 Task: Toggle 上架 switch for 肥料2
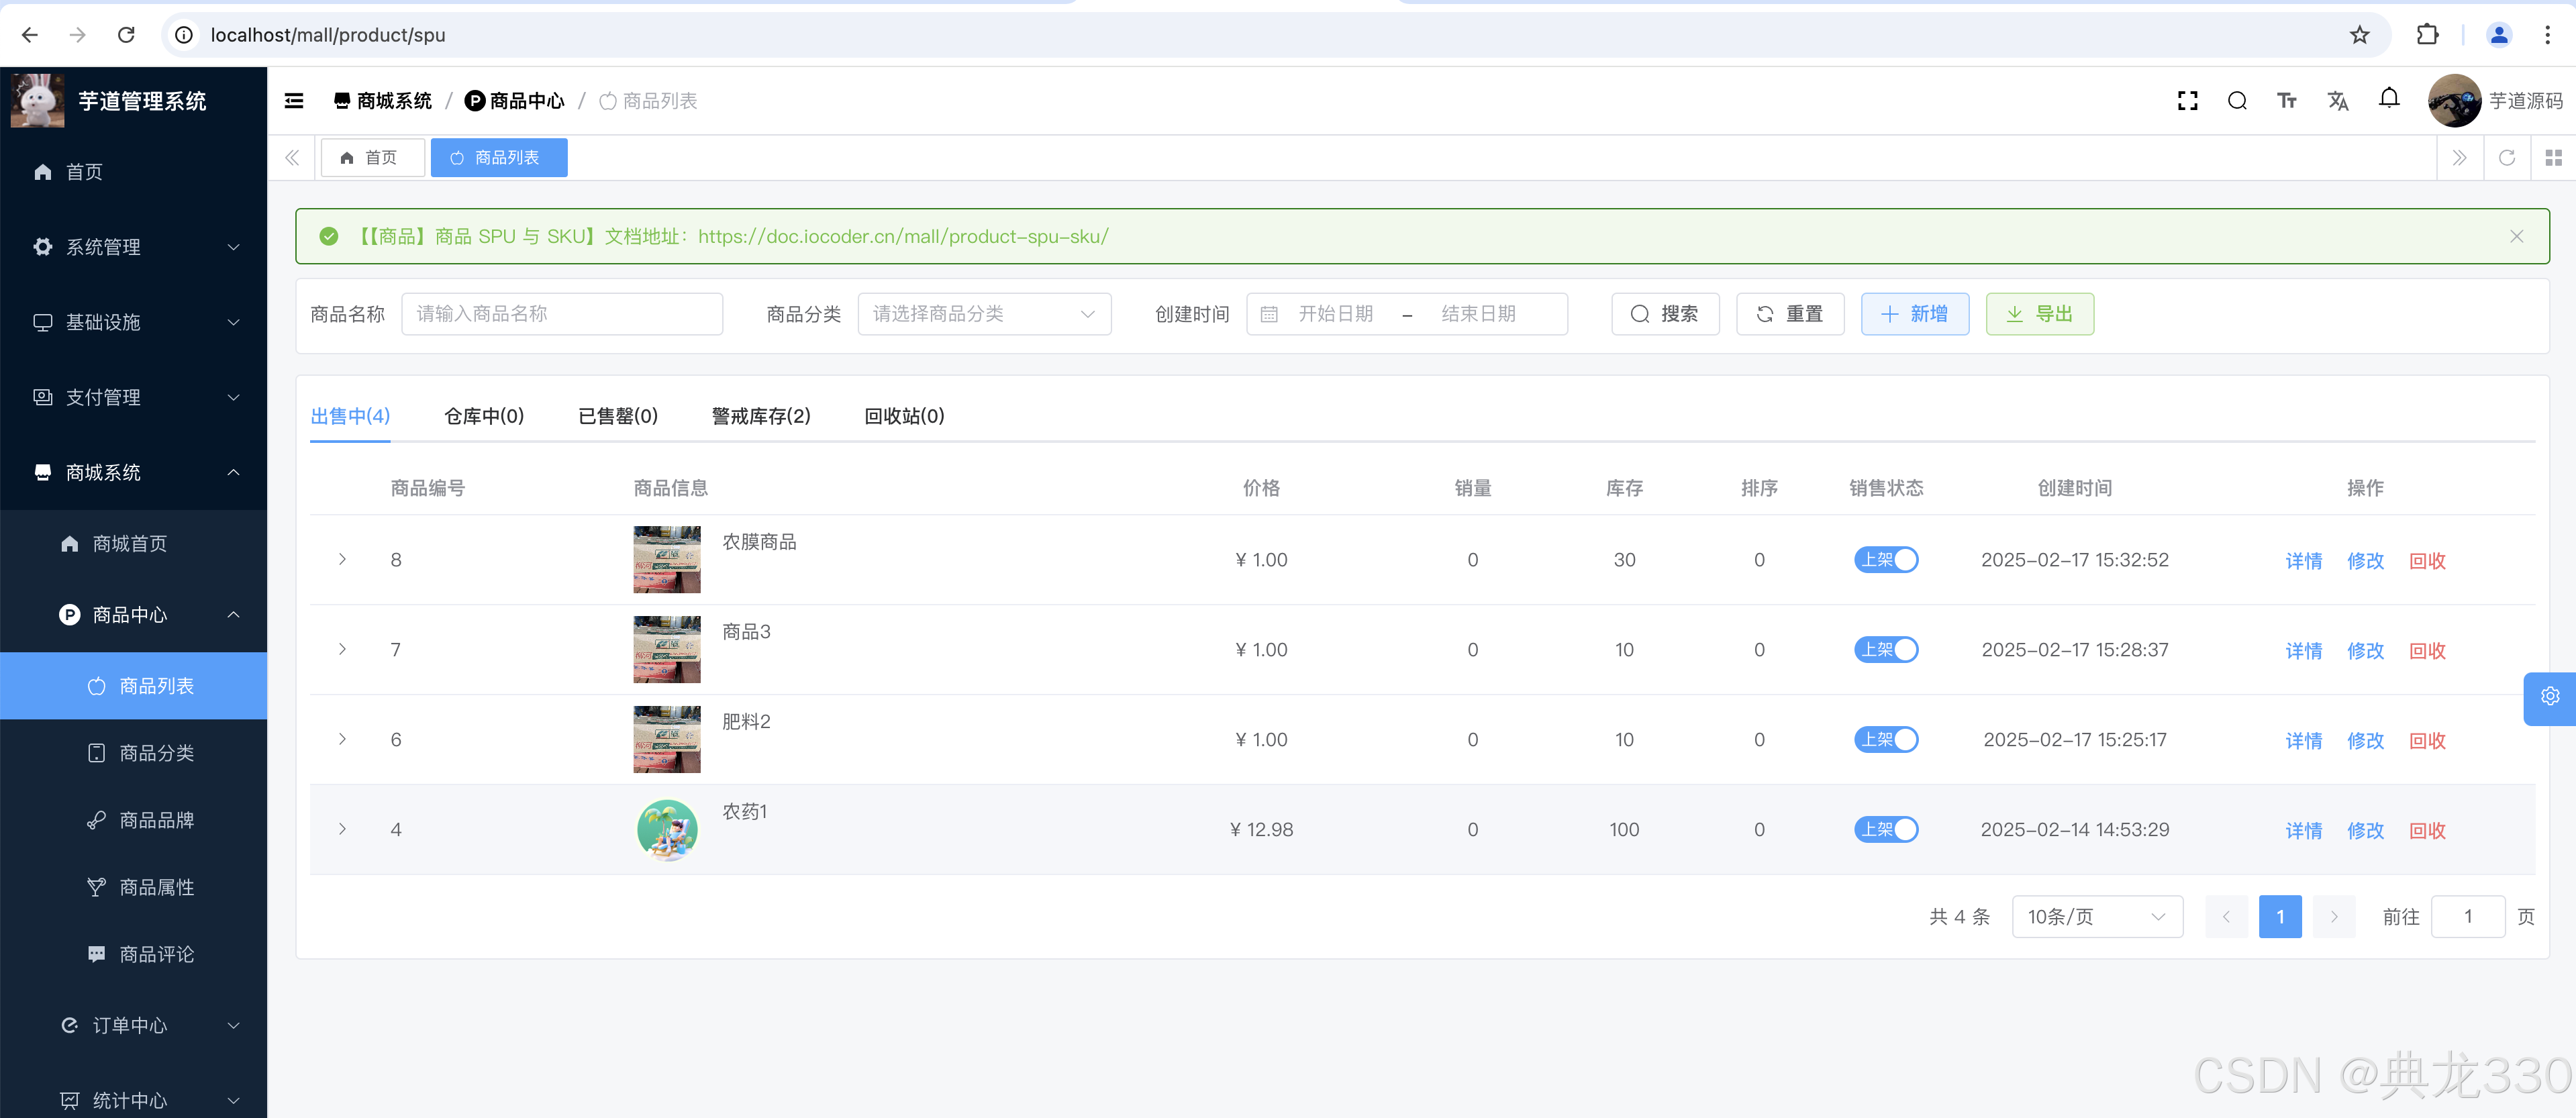click(x=1885, y=740)
